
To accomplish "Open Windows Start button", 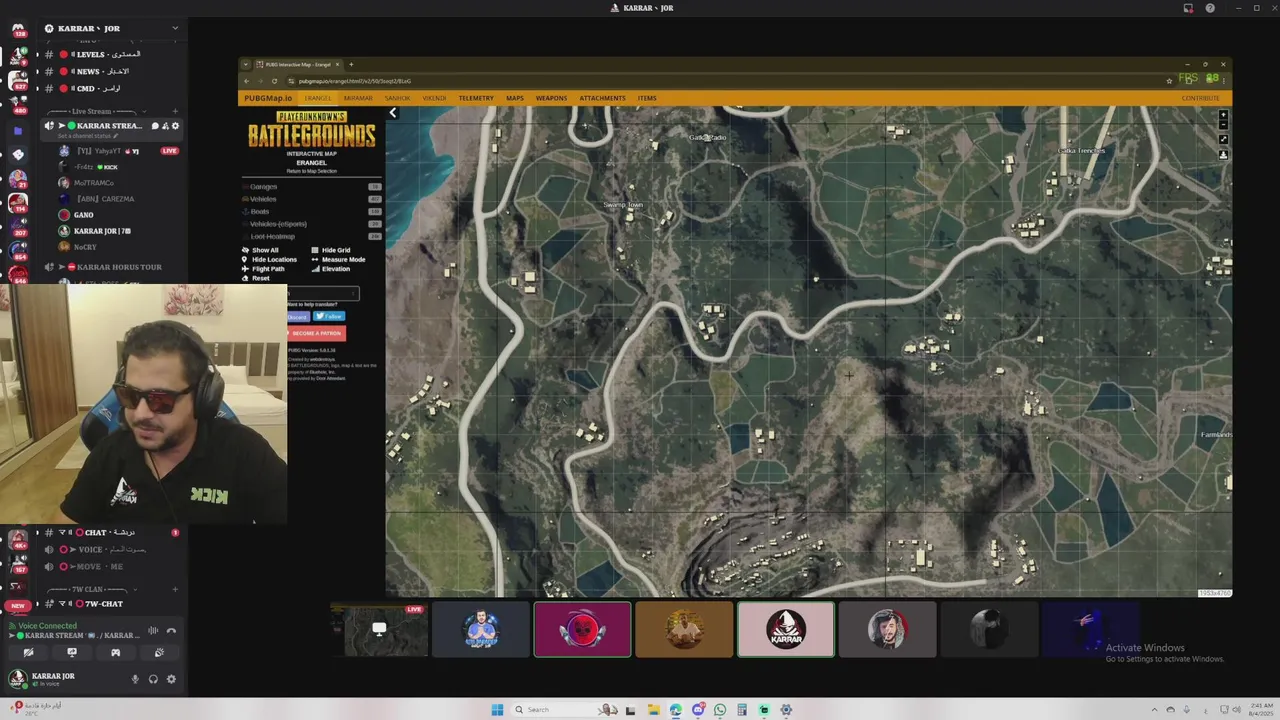I will click(497, 710).
